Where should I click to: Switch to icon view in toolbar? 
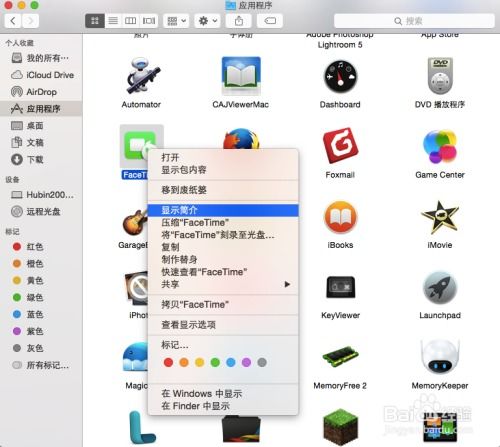click(x=95, y=21)
